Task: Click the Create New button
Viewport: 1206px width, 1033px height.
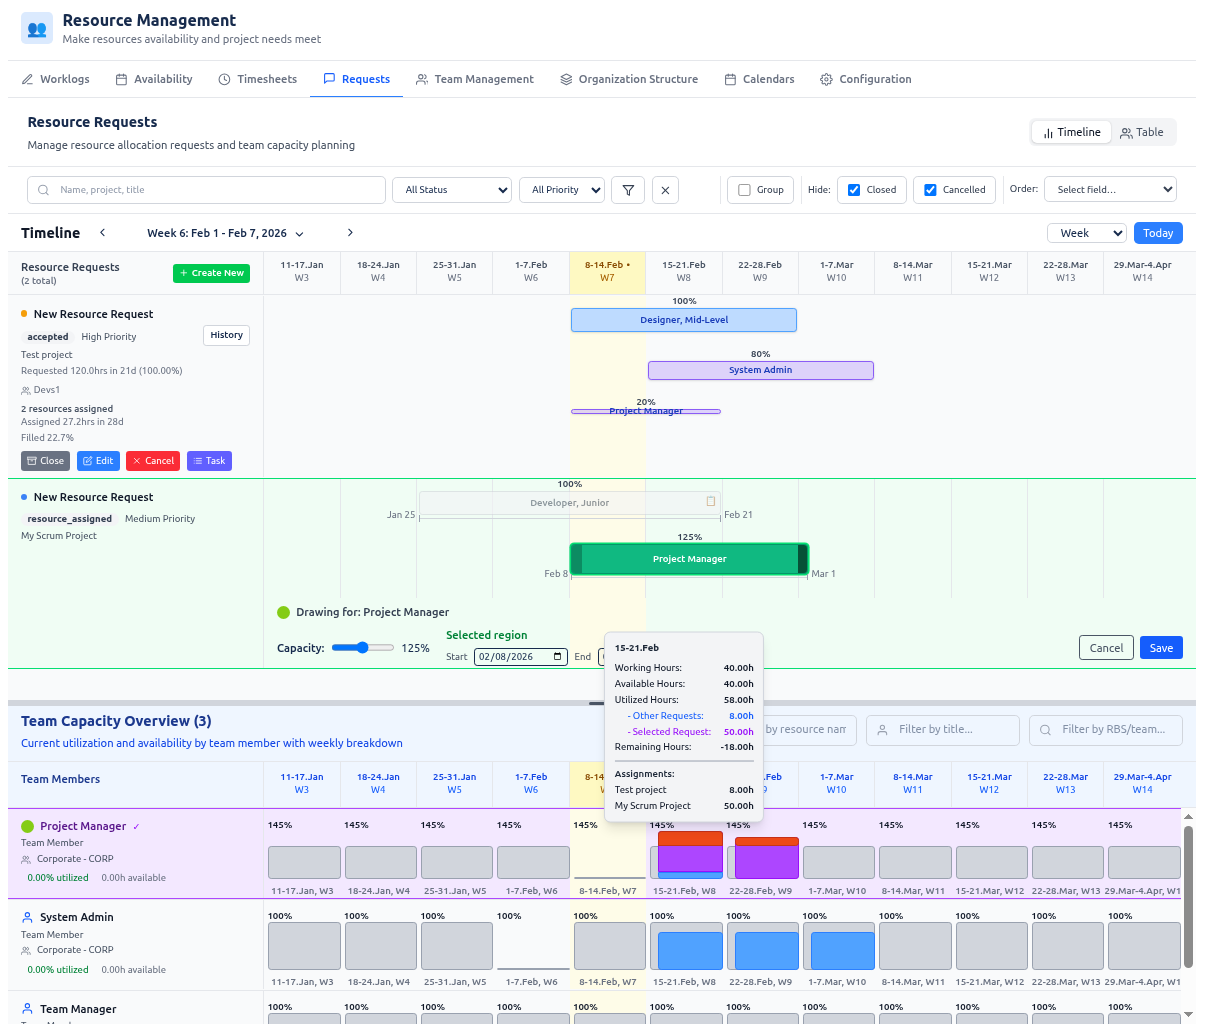Action: (x=211, y=272)
